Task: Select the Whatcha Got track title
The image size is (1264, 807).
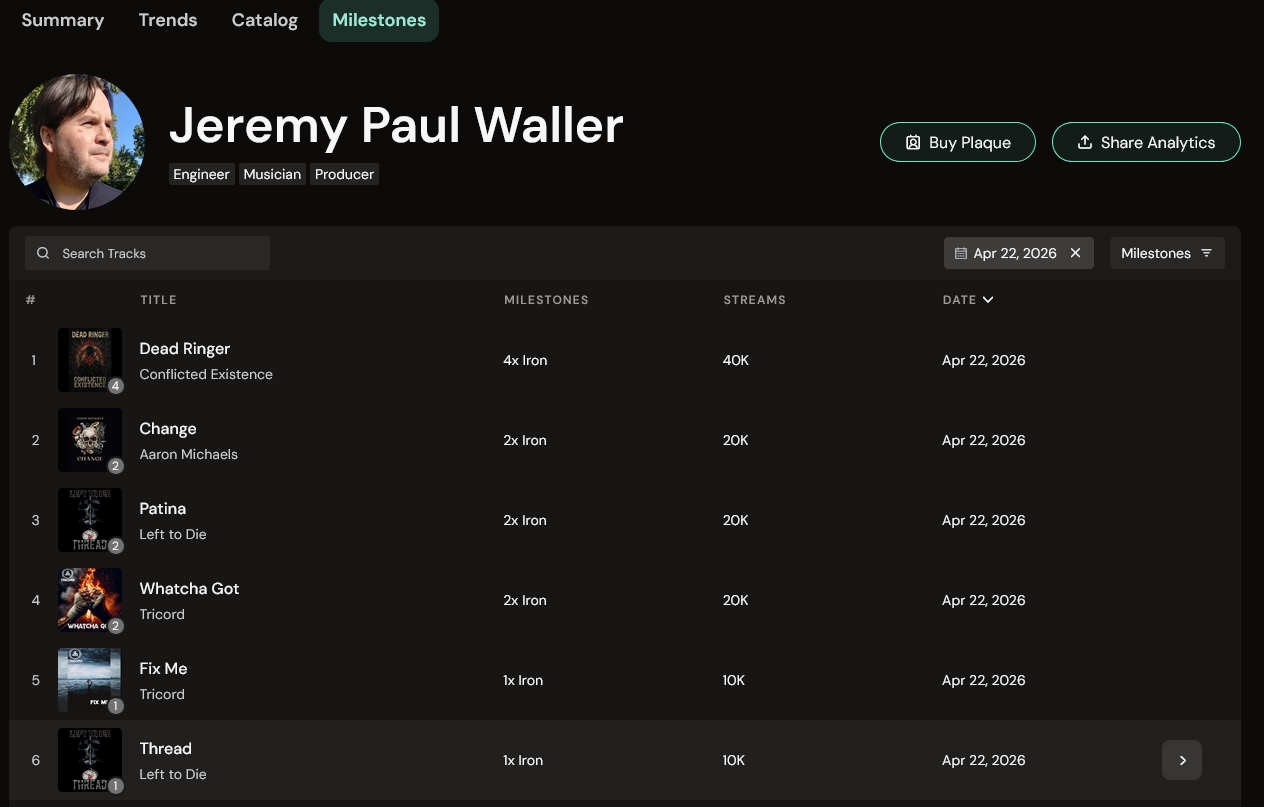Action: pyautogui.click(x=189, y=588)
